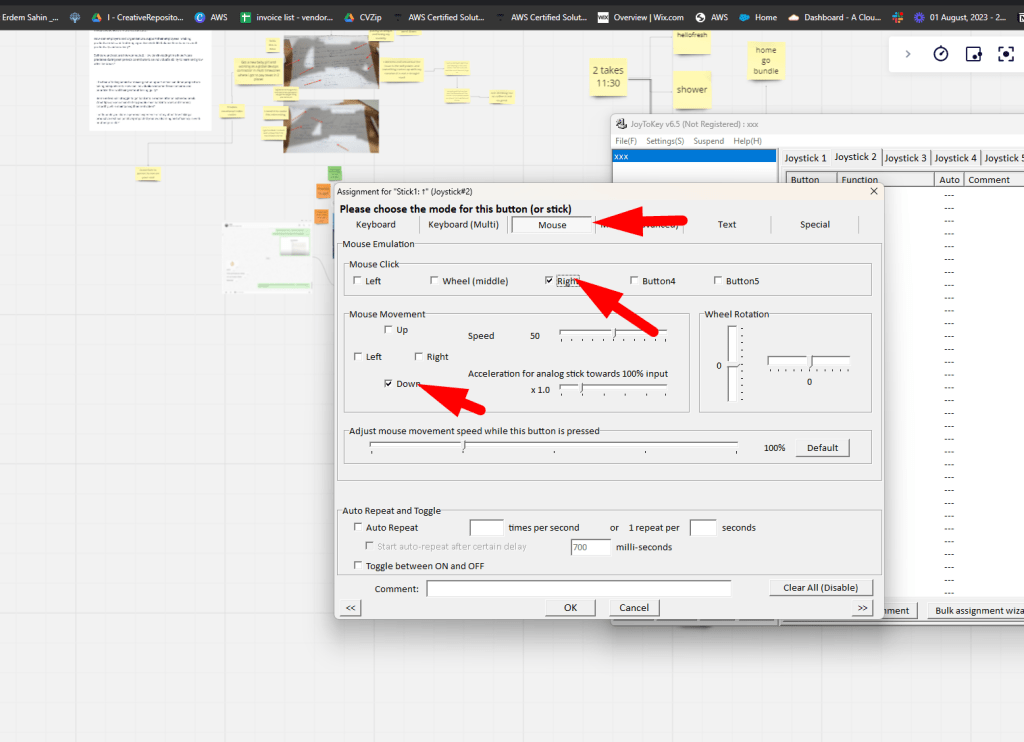The width and height of the screenshot is (1024, 742).
Task: Check the Right mouse movement checkbox
Action: pos(418,356)
